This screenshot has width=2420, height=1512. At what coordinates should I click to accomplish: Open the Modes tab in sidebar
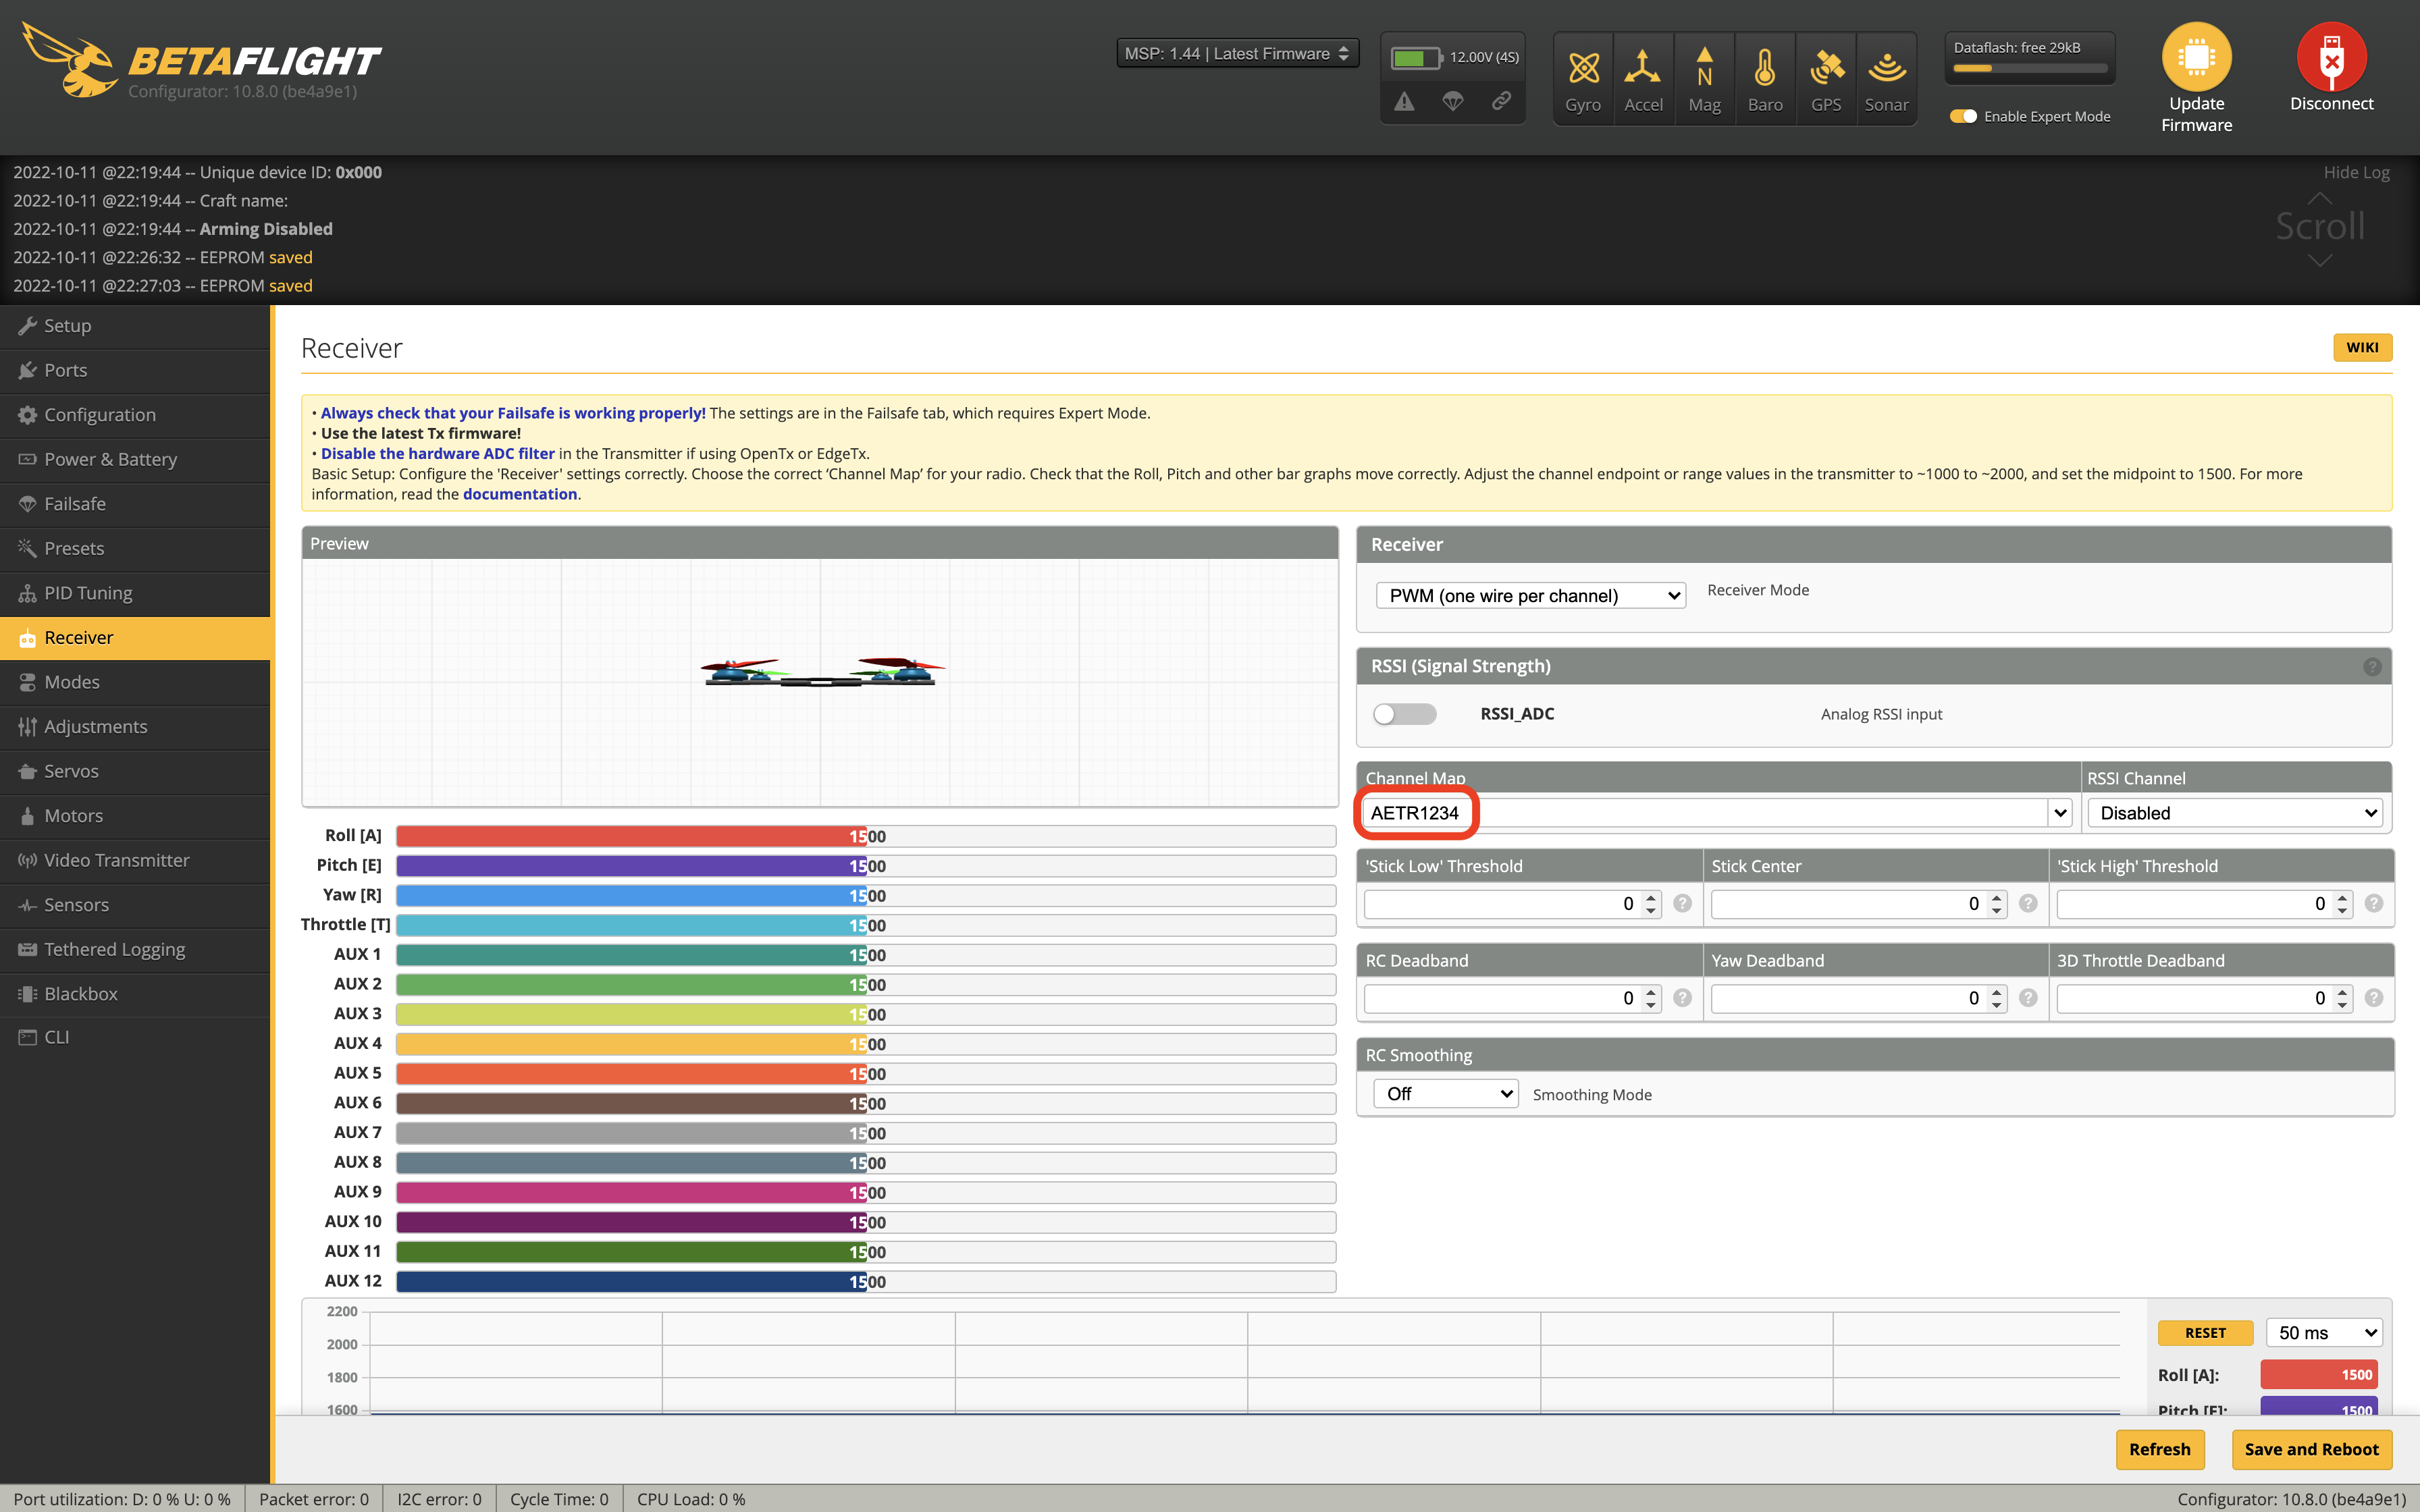click(72, 682)
